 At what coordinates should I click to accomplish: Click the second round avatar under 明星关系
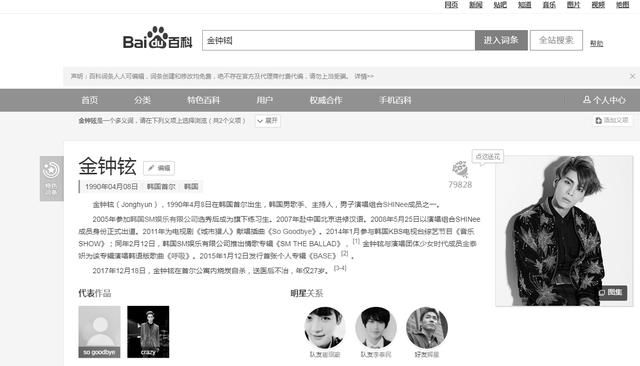tap(376, 328)
